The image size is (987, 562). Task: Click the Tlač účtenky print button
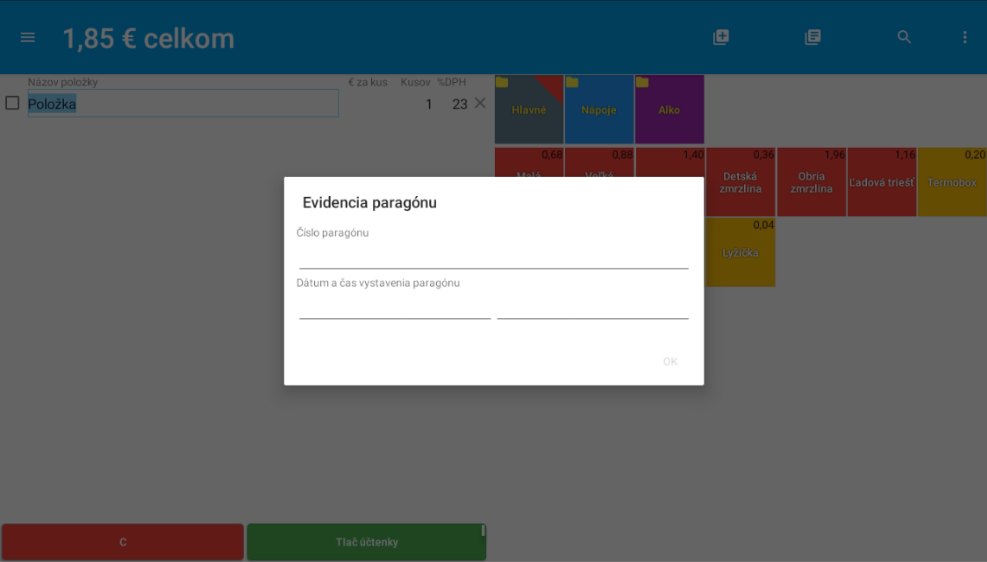366,542
